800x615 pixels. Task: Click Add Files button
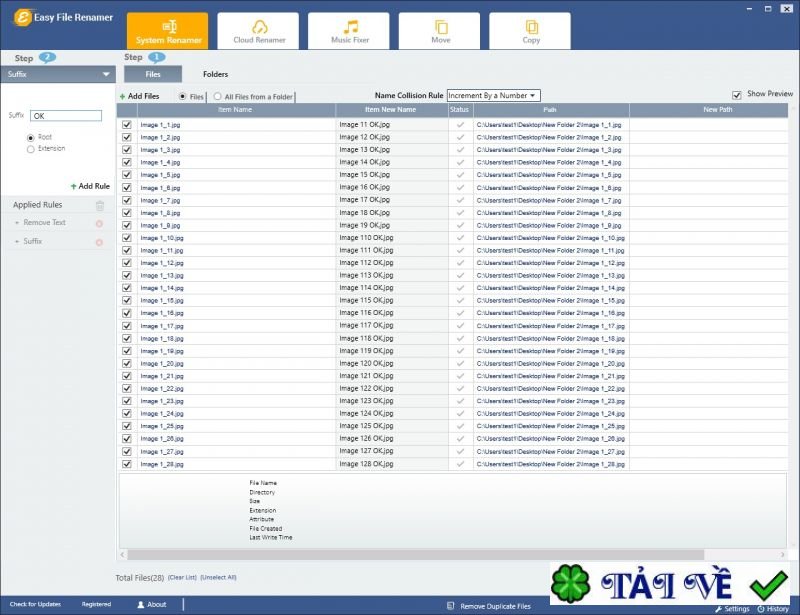(139, 96)
